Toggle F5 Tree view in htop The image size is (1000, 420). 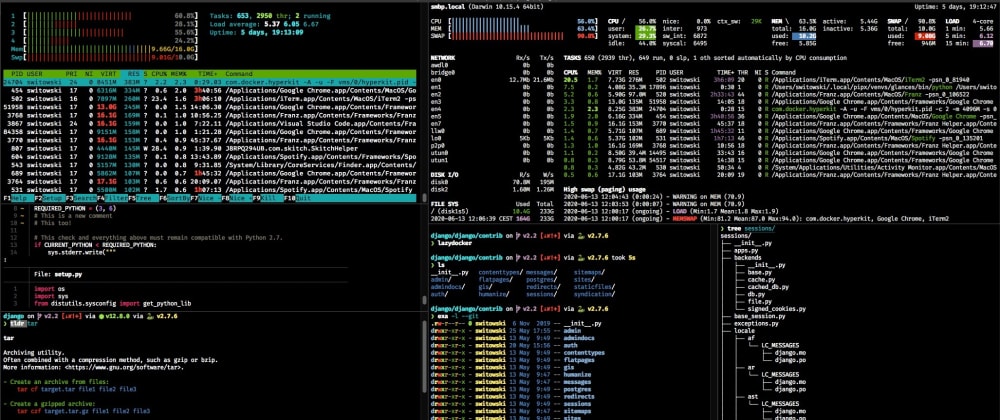(141, 199)
